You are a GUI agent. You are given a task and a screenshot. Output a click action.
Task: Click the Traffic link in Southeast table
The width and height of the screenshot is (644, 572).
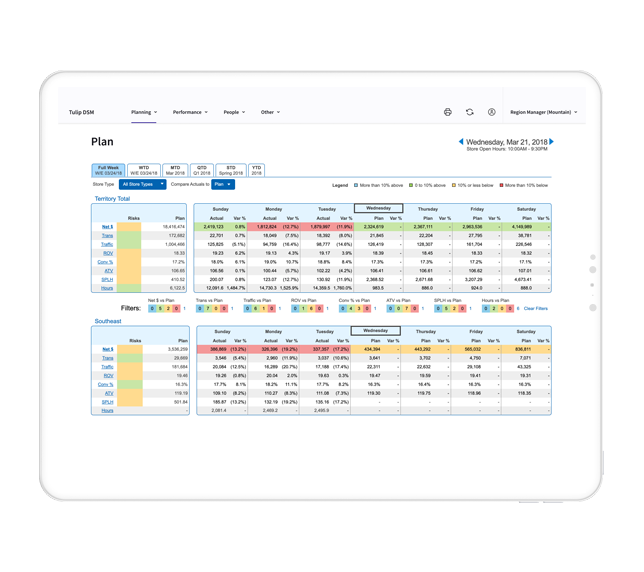coord(107,367)
